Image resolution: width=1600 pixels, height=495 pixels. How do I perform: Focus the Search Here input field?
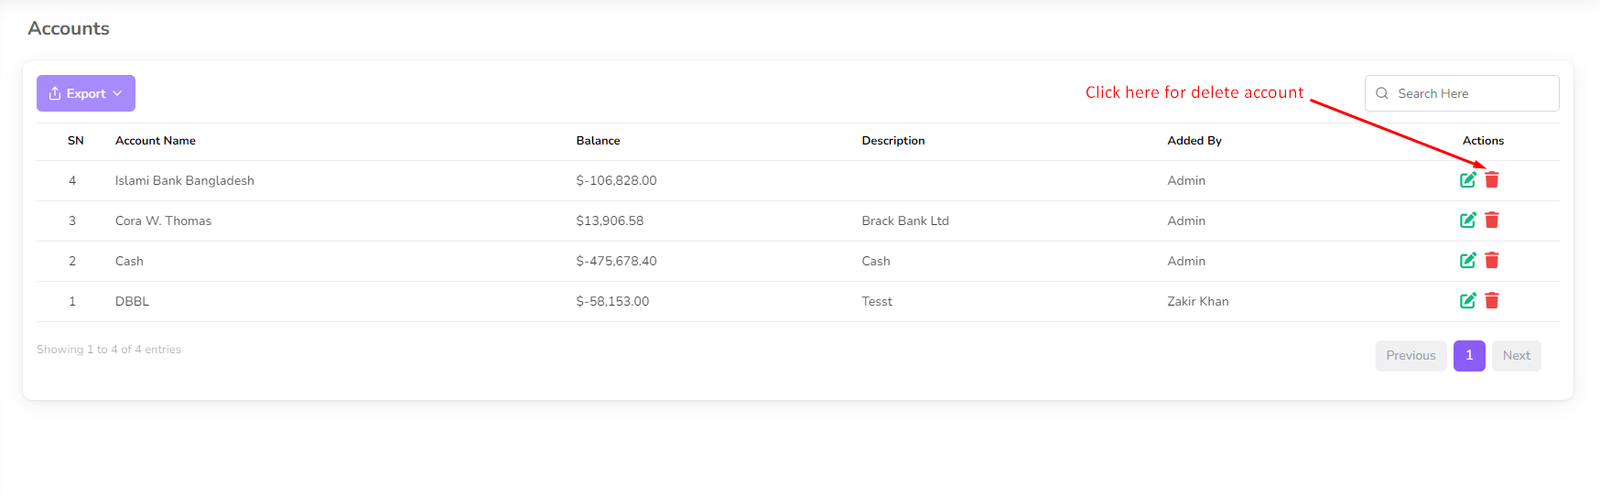point(1472,93)
